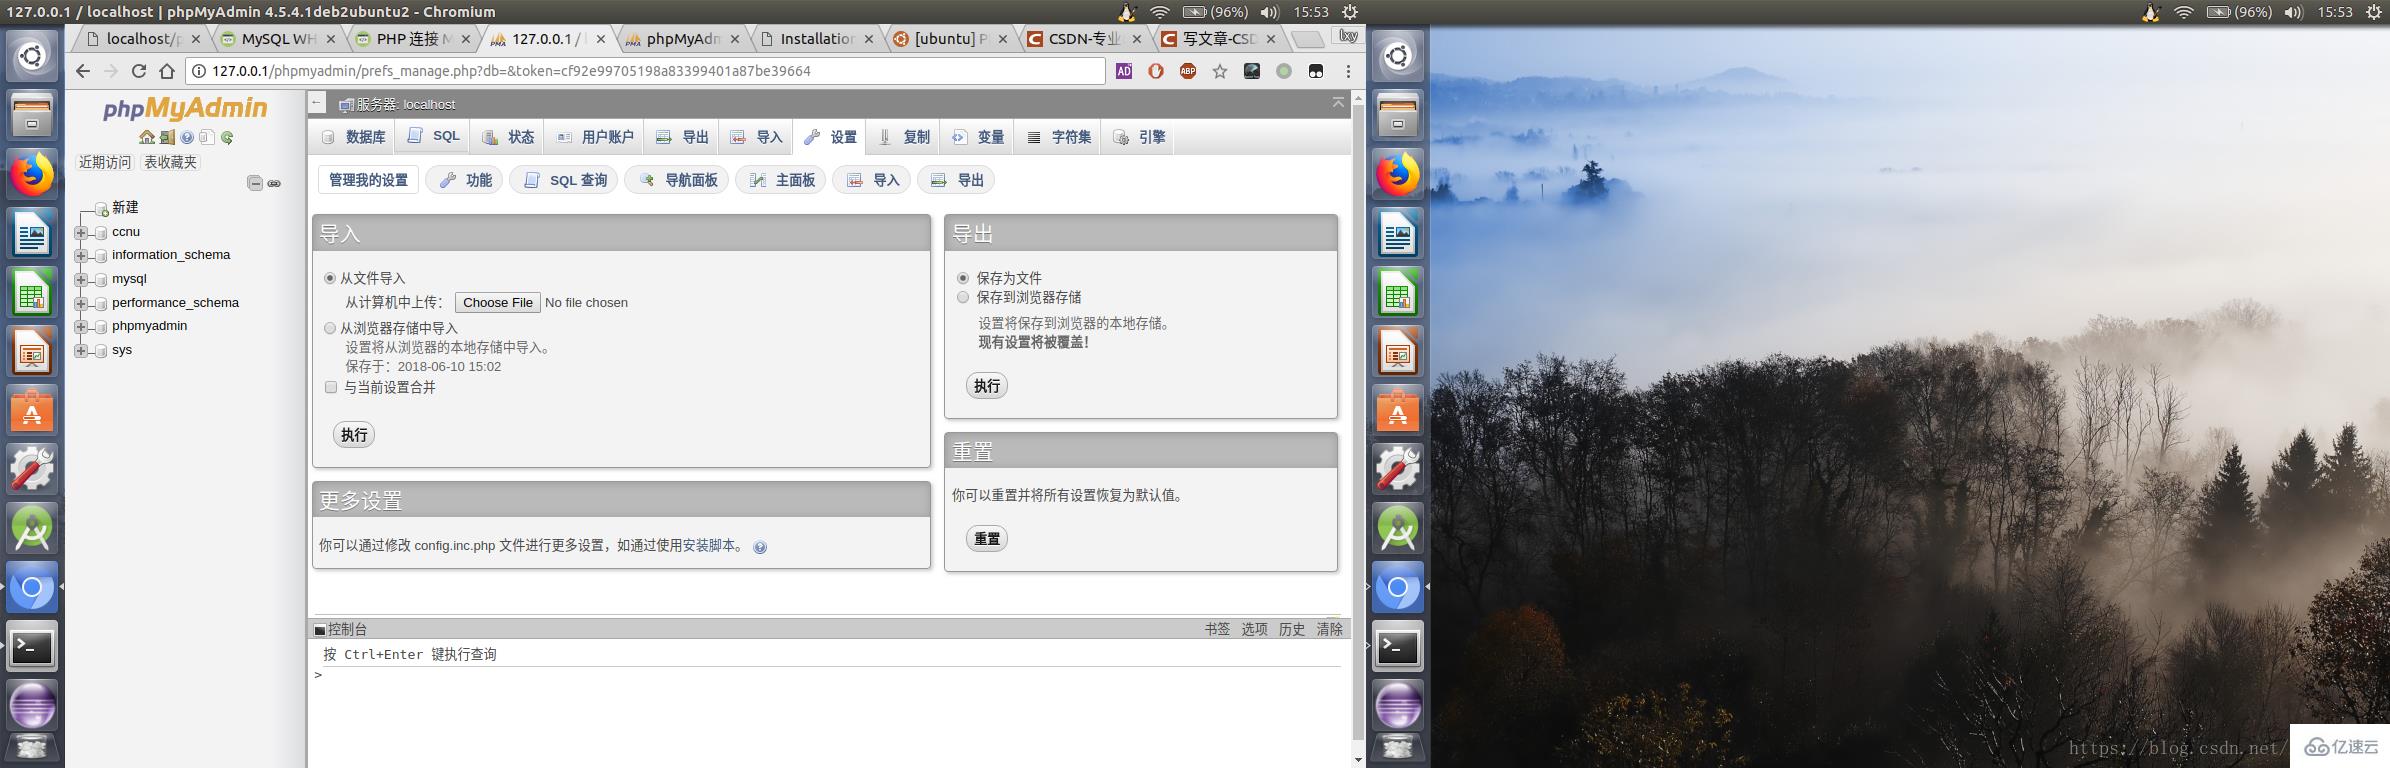
Task: Click the browser URL address bar
Action: click(645, 71)
